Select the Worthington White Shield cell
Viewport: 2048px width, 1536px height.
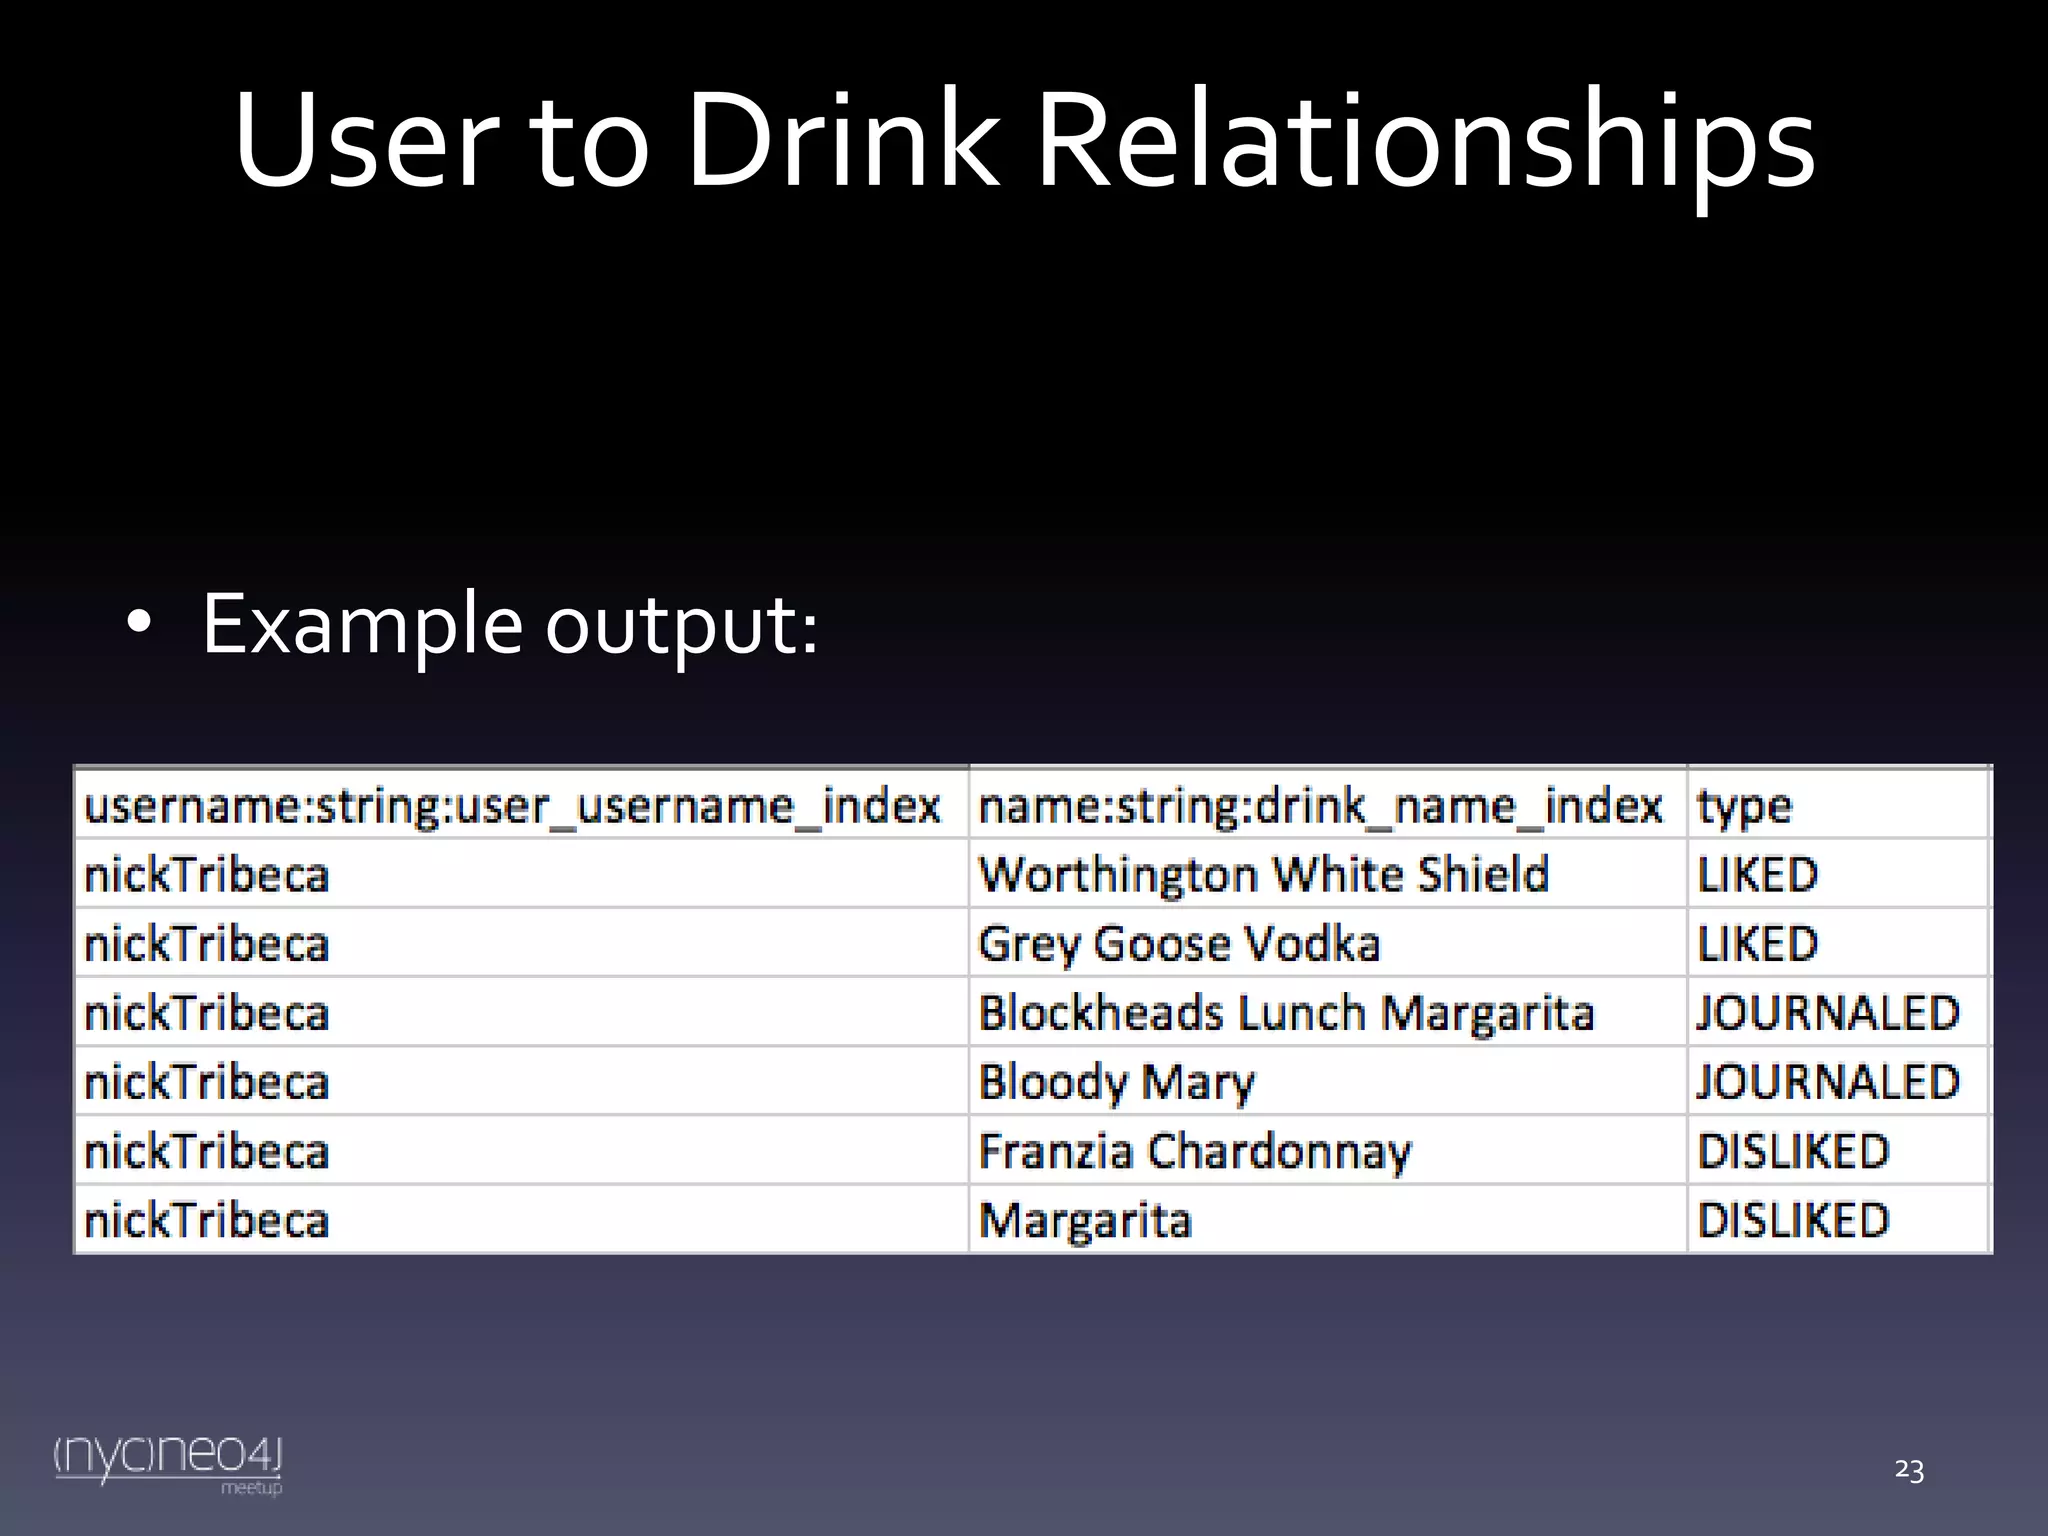tap(1264, 875)
